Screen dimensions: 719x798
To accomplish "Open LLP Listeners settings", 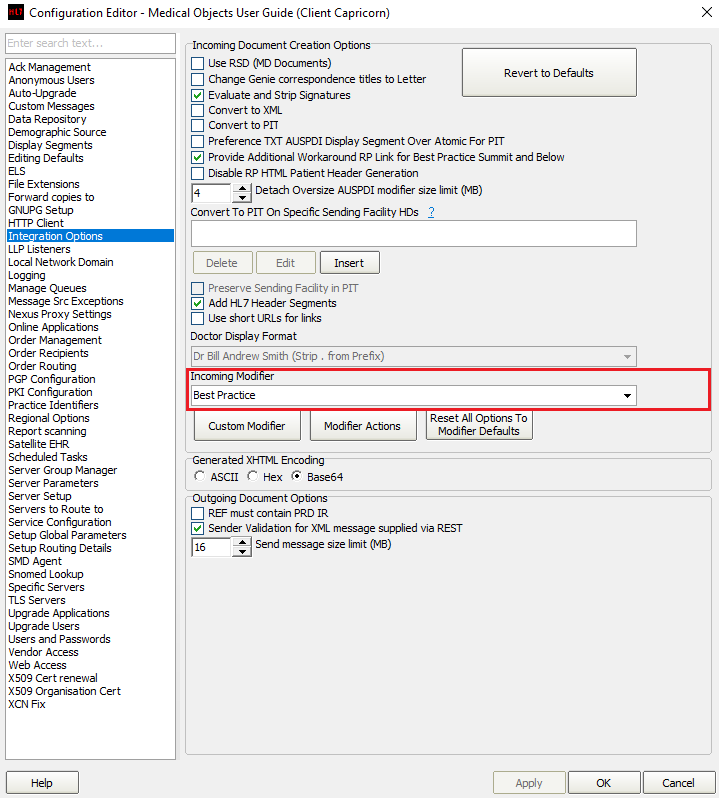I will click(39, 249).
